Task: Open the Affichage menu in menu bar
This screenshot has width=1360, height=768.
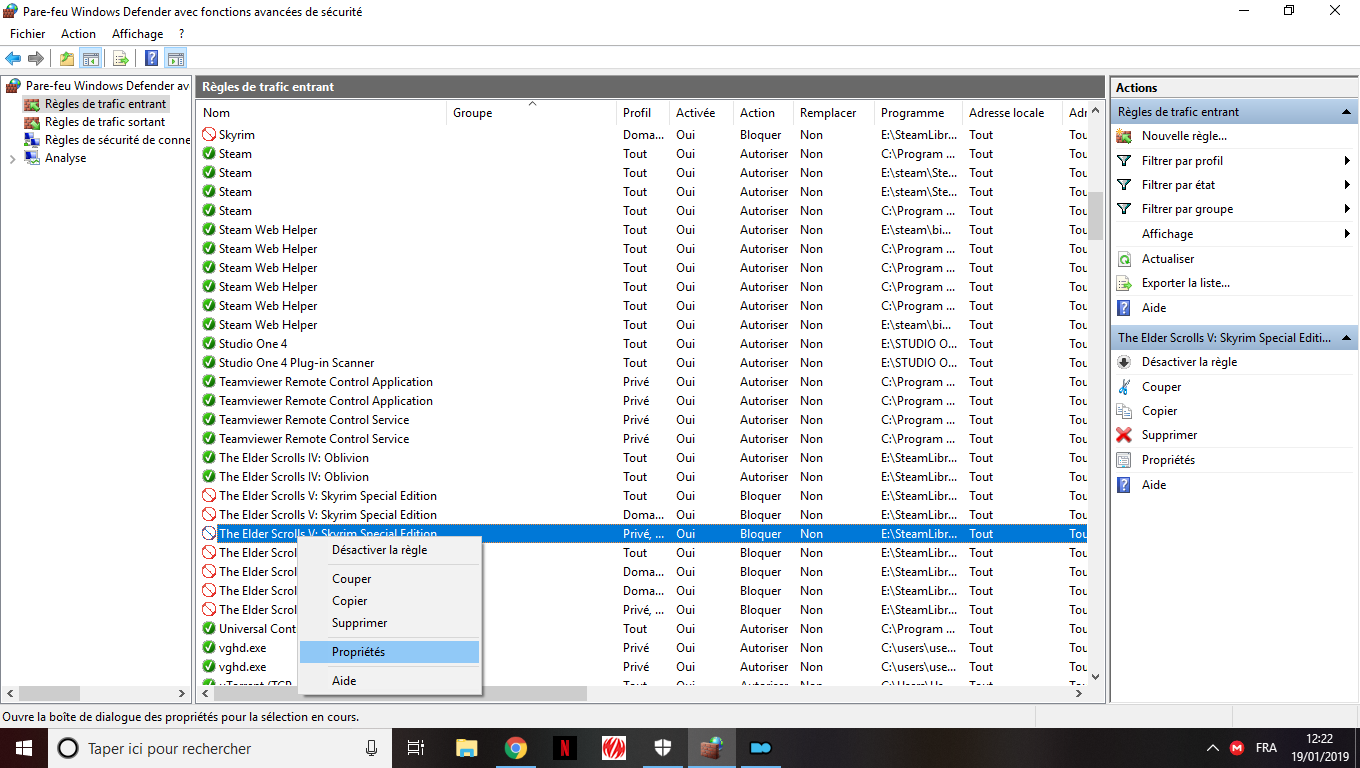Action: pyautogui.click(x=137, y=34)
